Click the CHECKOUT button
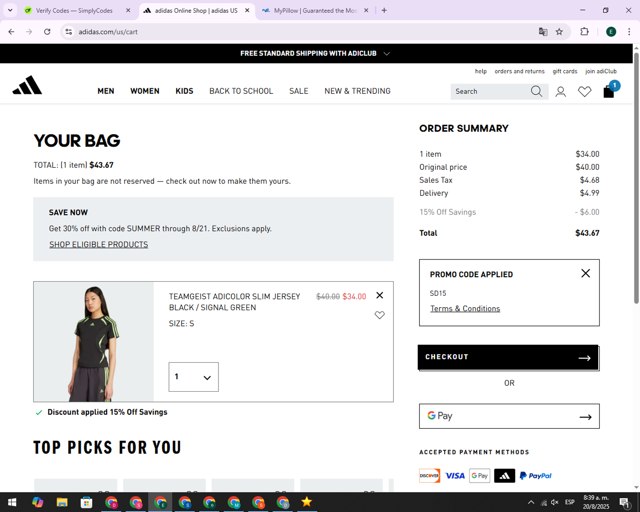Viewport: 640px width, 512px height. [x=508, y=357]
